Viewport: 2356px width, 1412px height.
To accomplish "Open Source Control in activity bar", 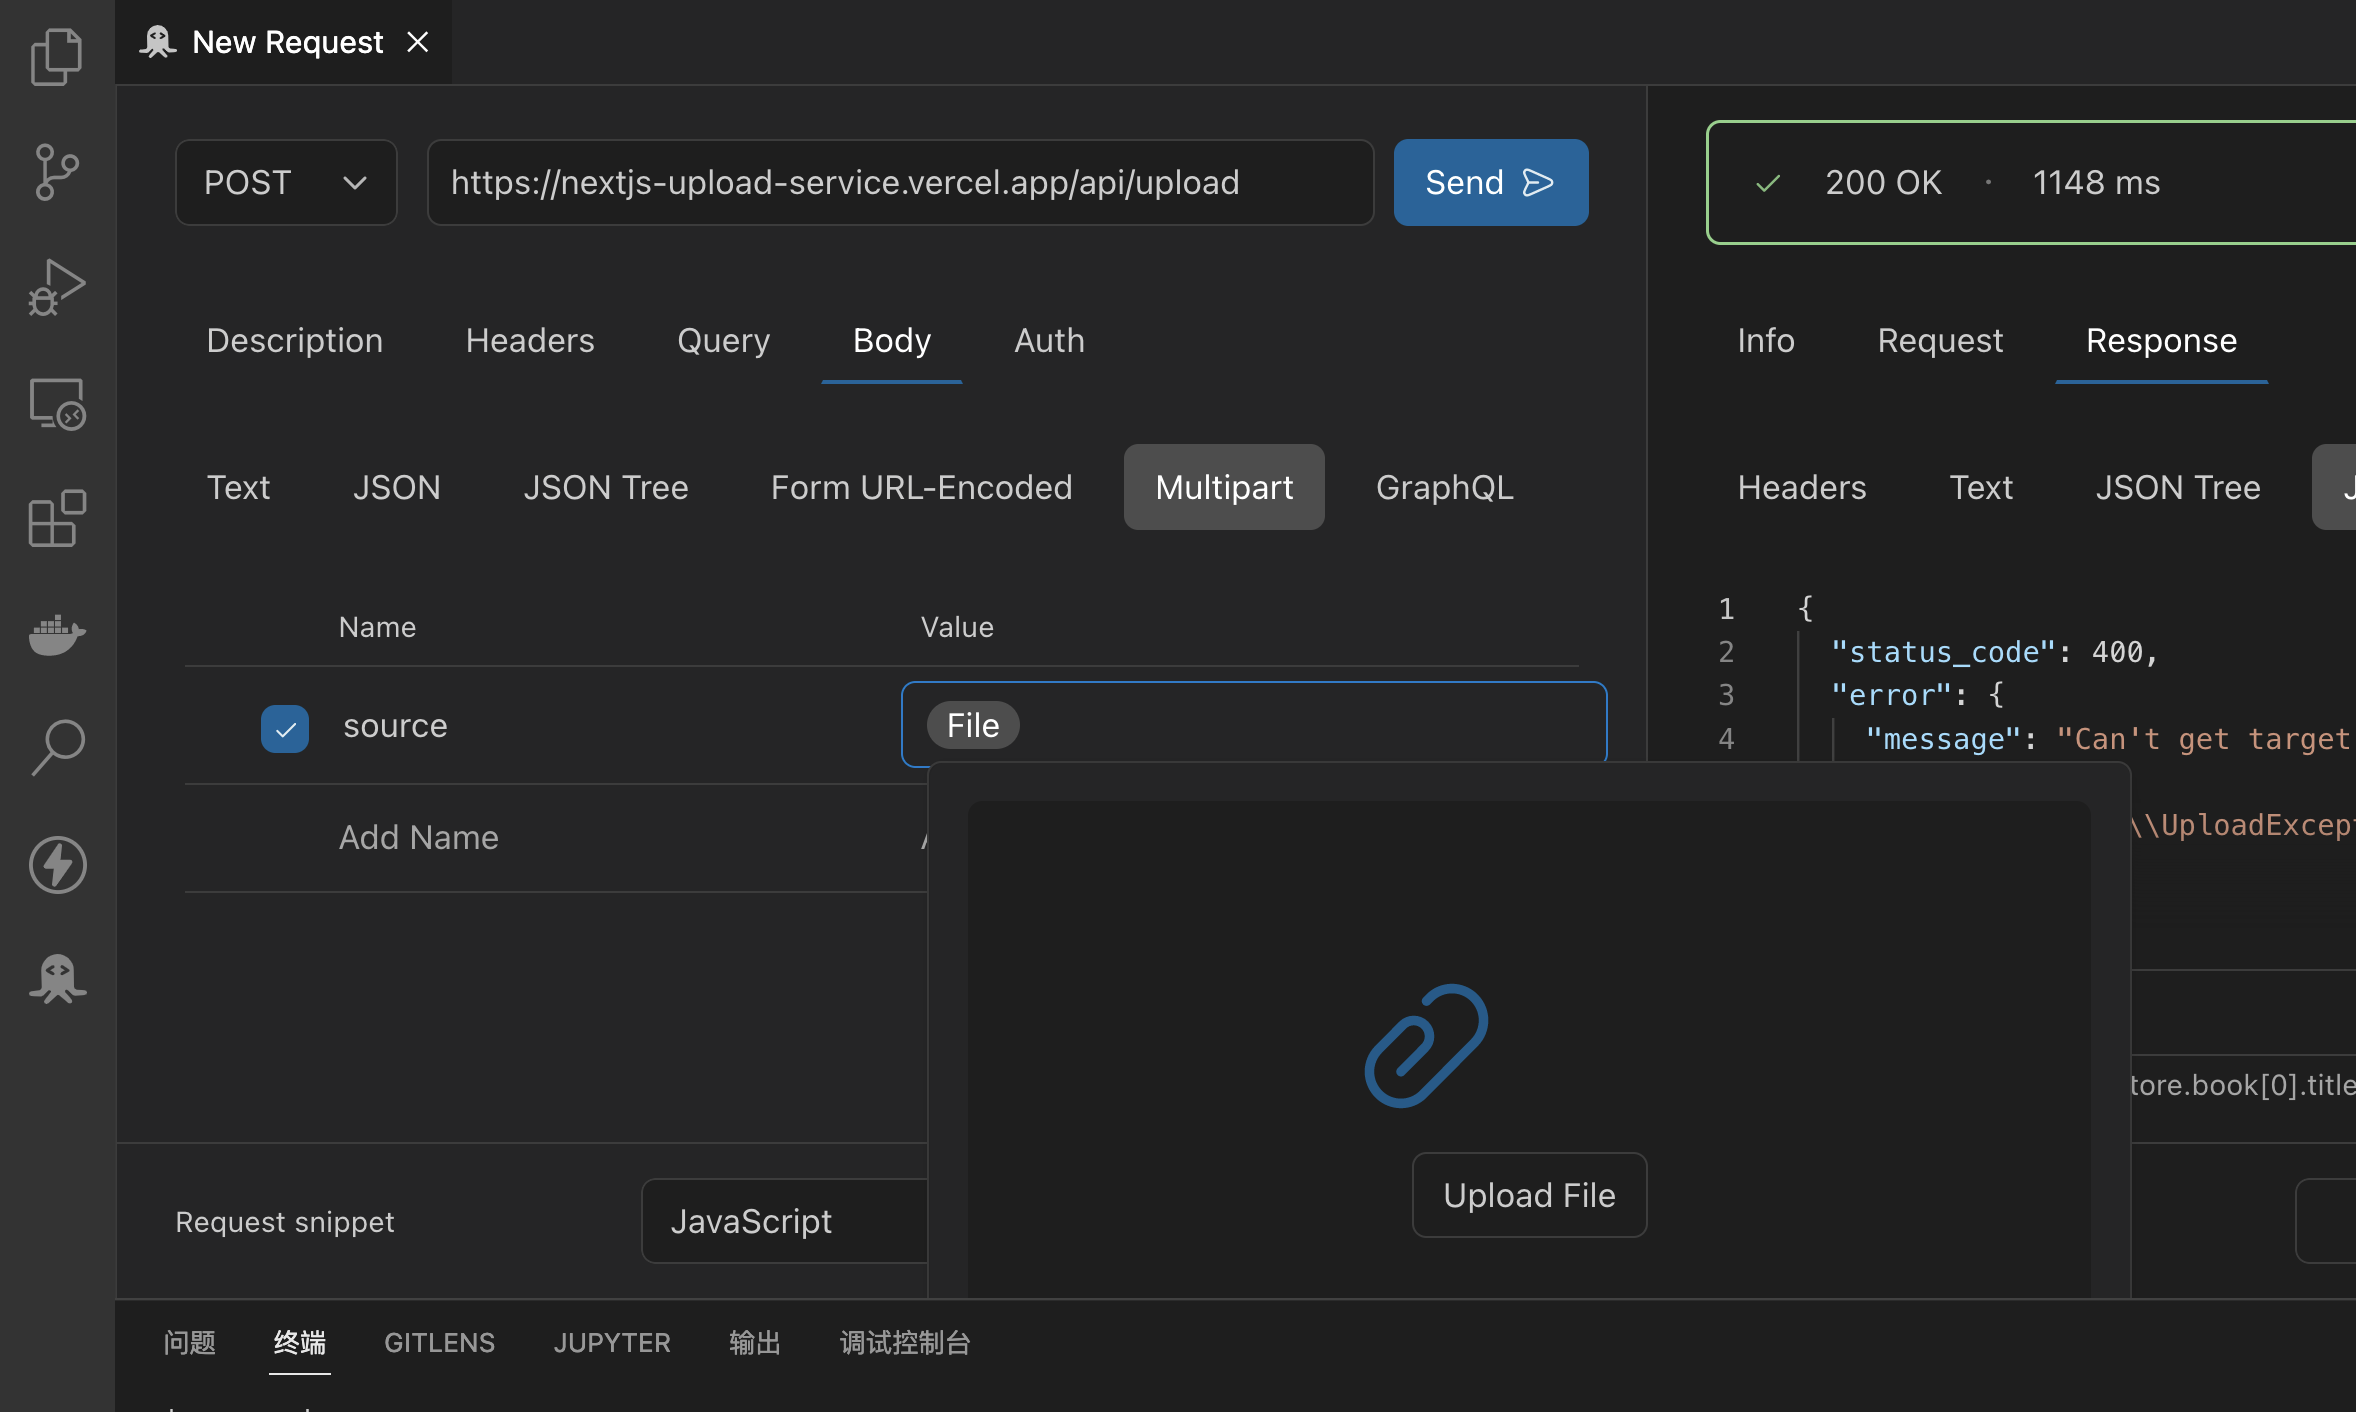I will coord(57,172).
